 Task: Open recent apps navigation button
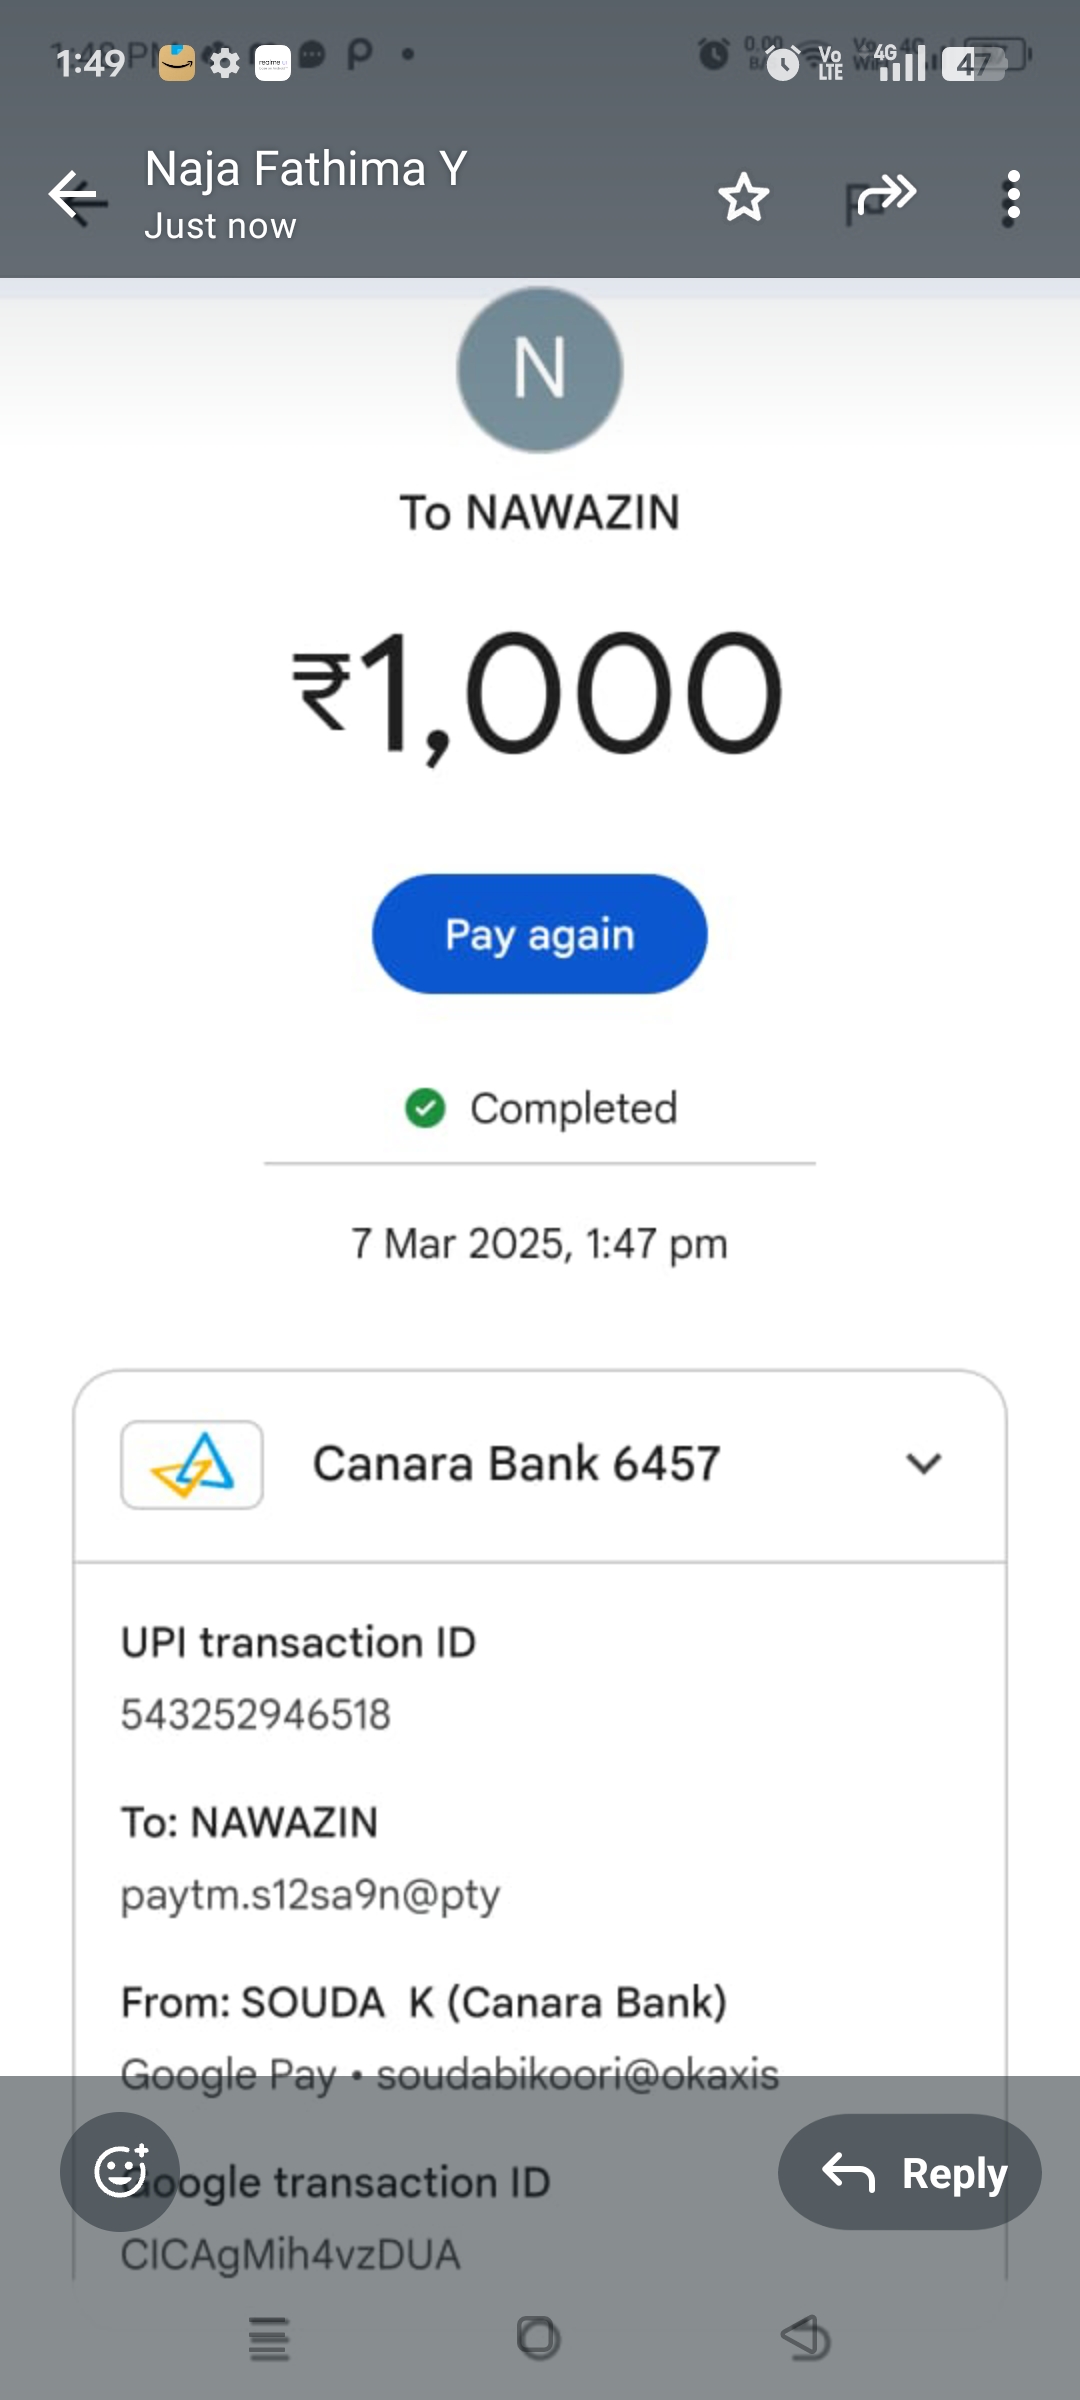(x=268, y=2339)
